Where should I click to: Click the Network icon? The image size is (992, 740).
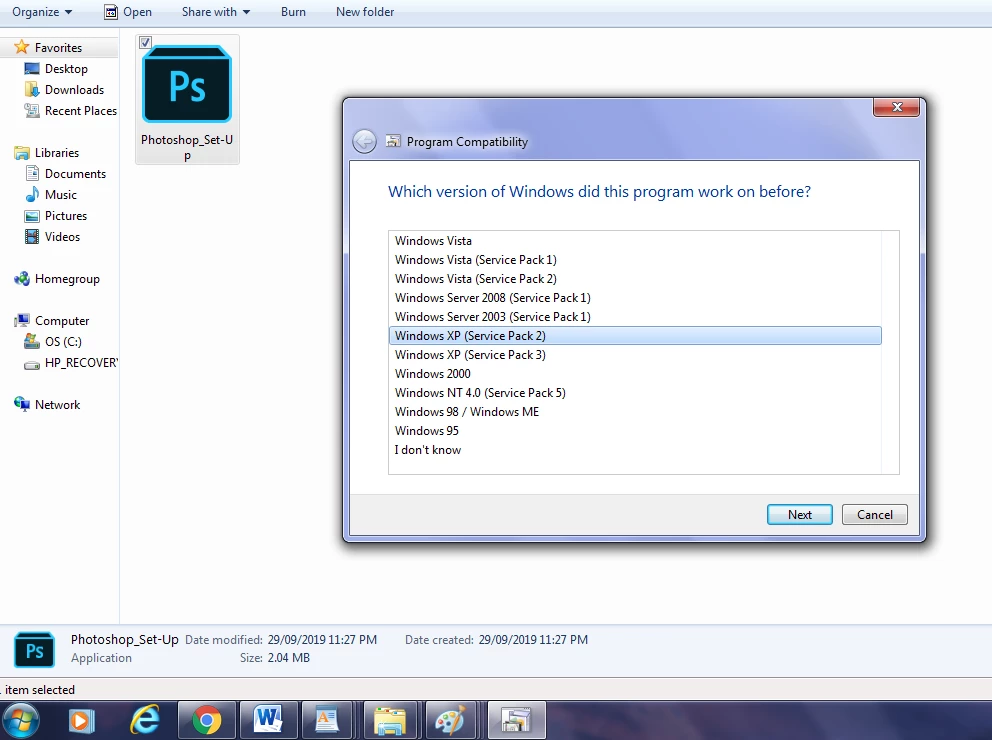pyautogui.click(x=22, y=405)
